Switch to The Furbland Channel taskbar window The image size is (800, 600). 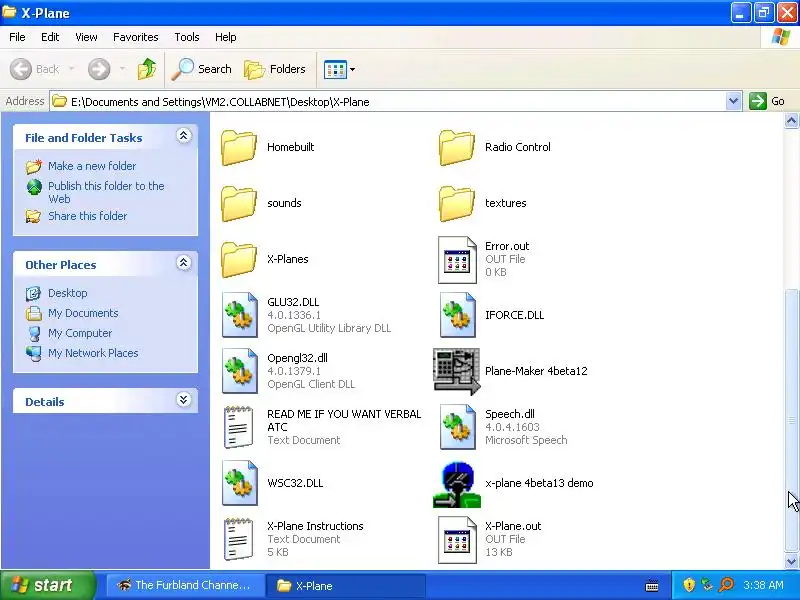tap(186, 585)
